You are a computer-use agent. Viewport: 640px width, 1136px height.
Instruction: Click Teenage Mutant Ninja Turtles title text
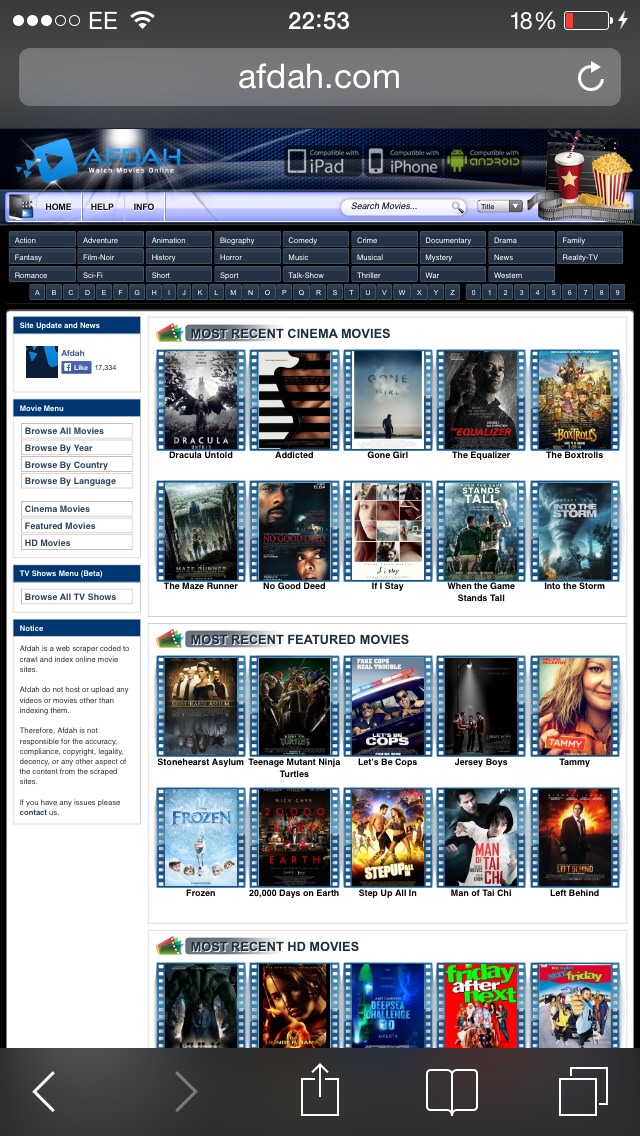point(294,768)
